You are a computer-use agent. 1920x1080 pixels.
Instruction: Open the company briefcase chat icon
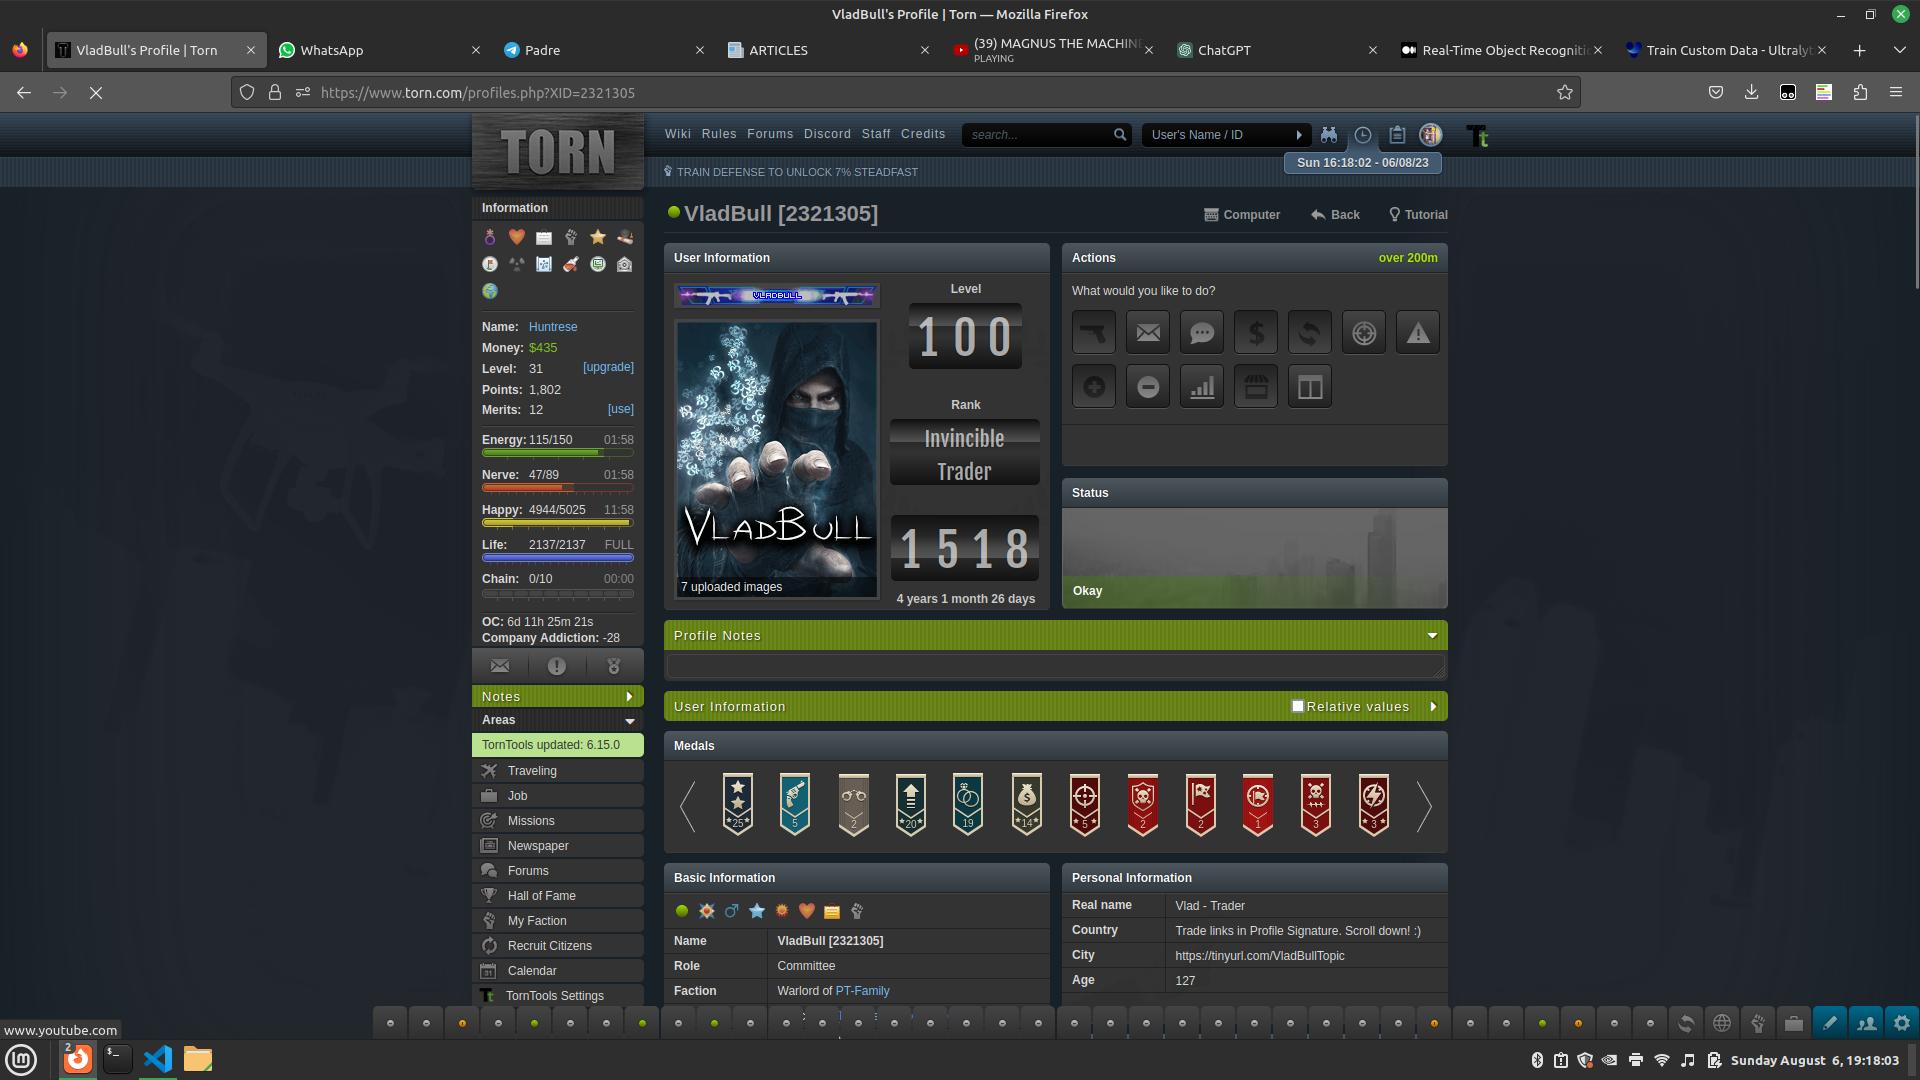(1794, 1023)
